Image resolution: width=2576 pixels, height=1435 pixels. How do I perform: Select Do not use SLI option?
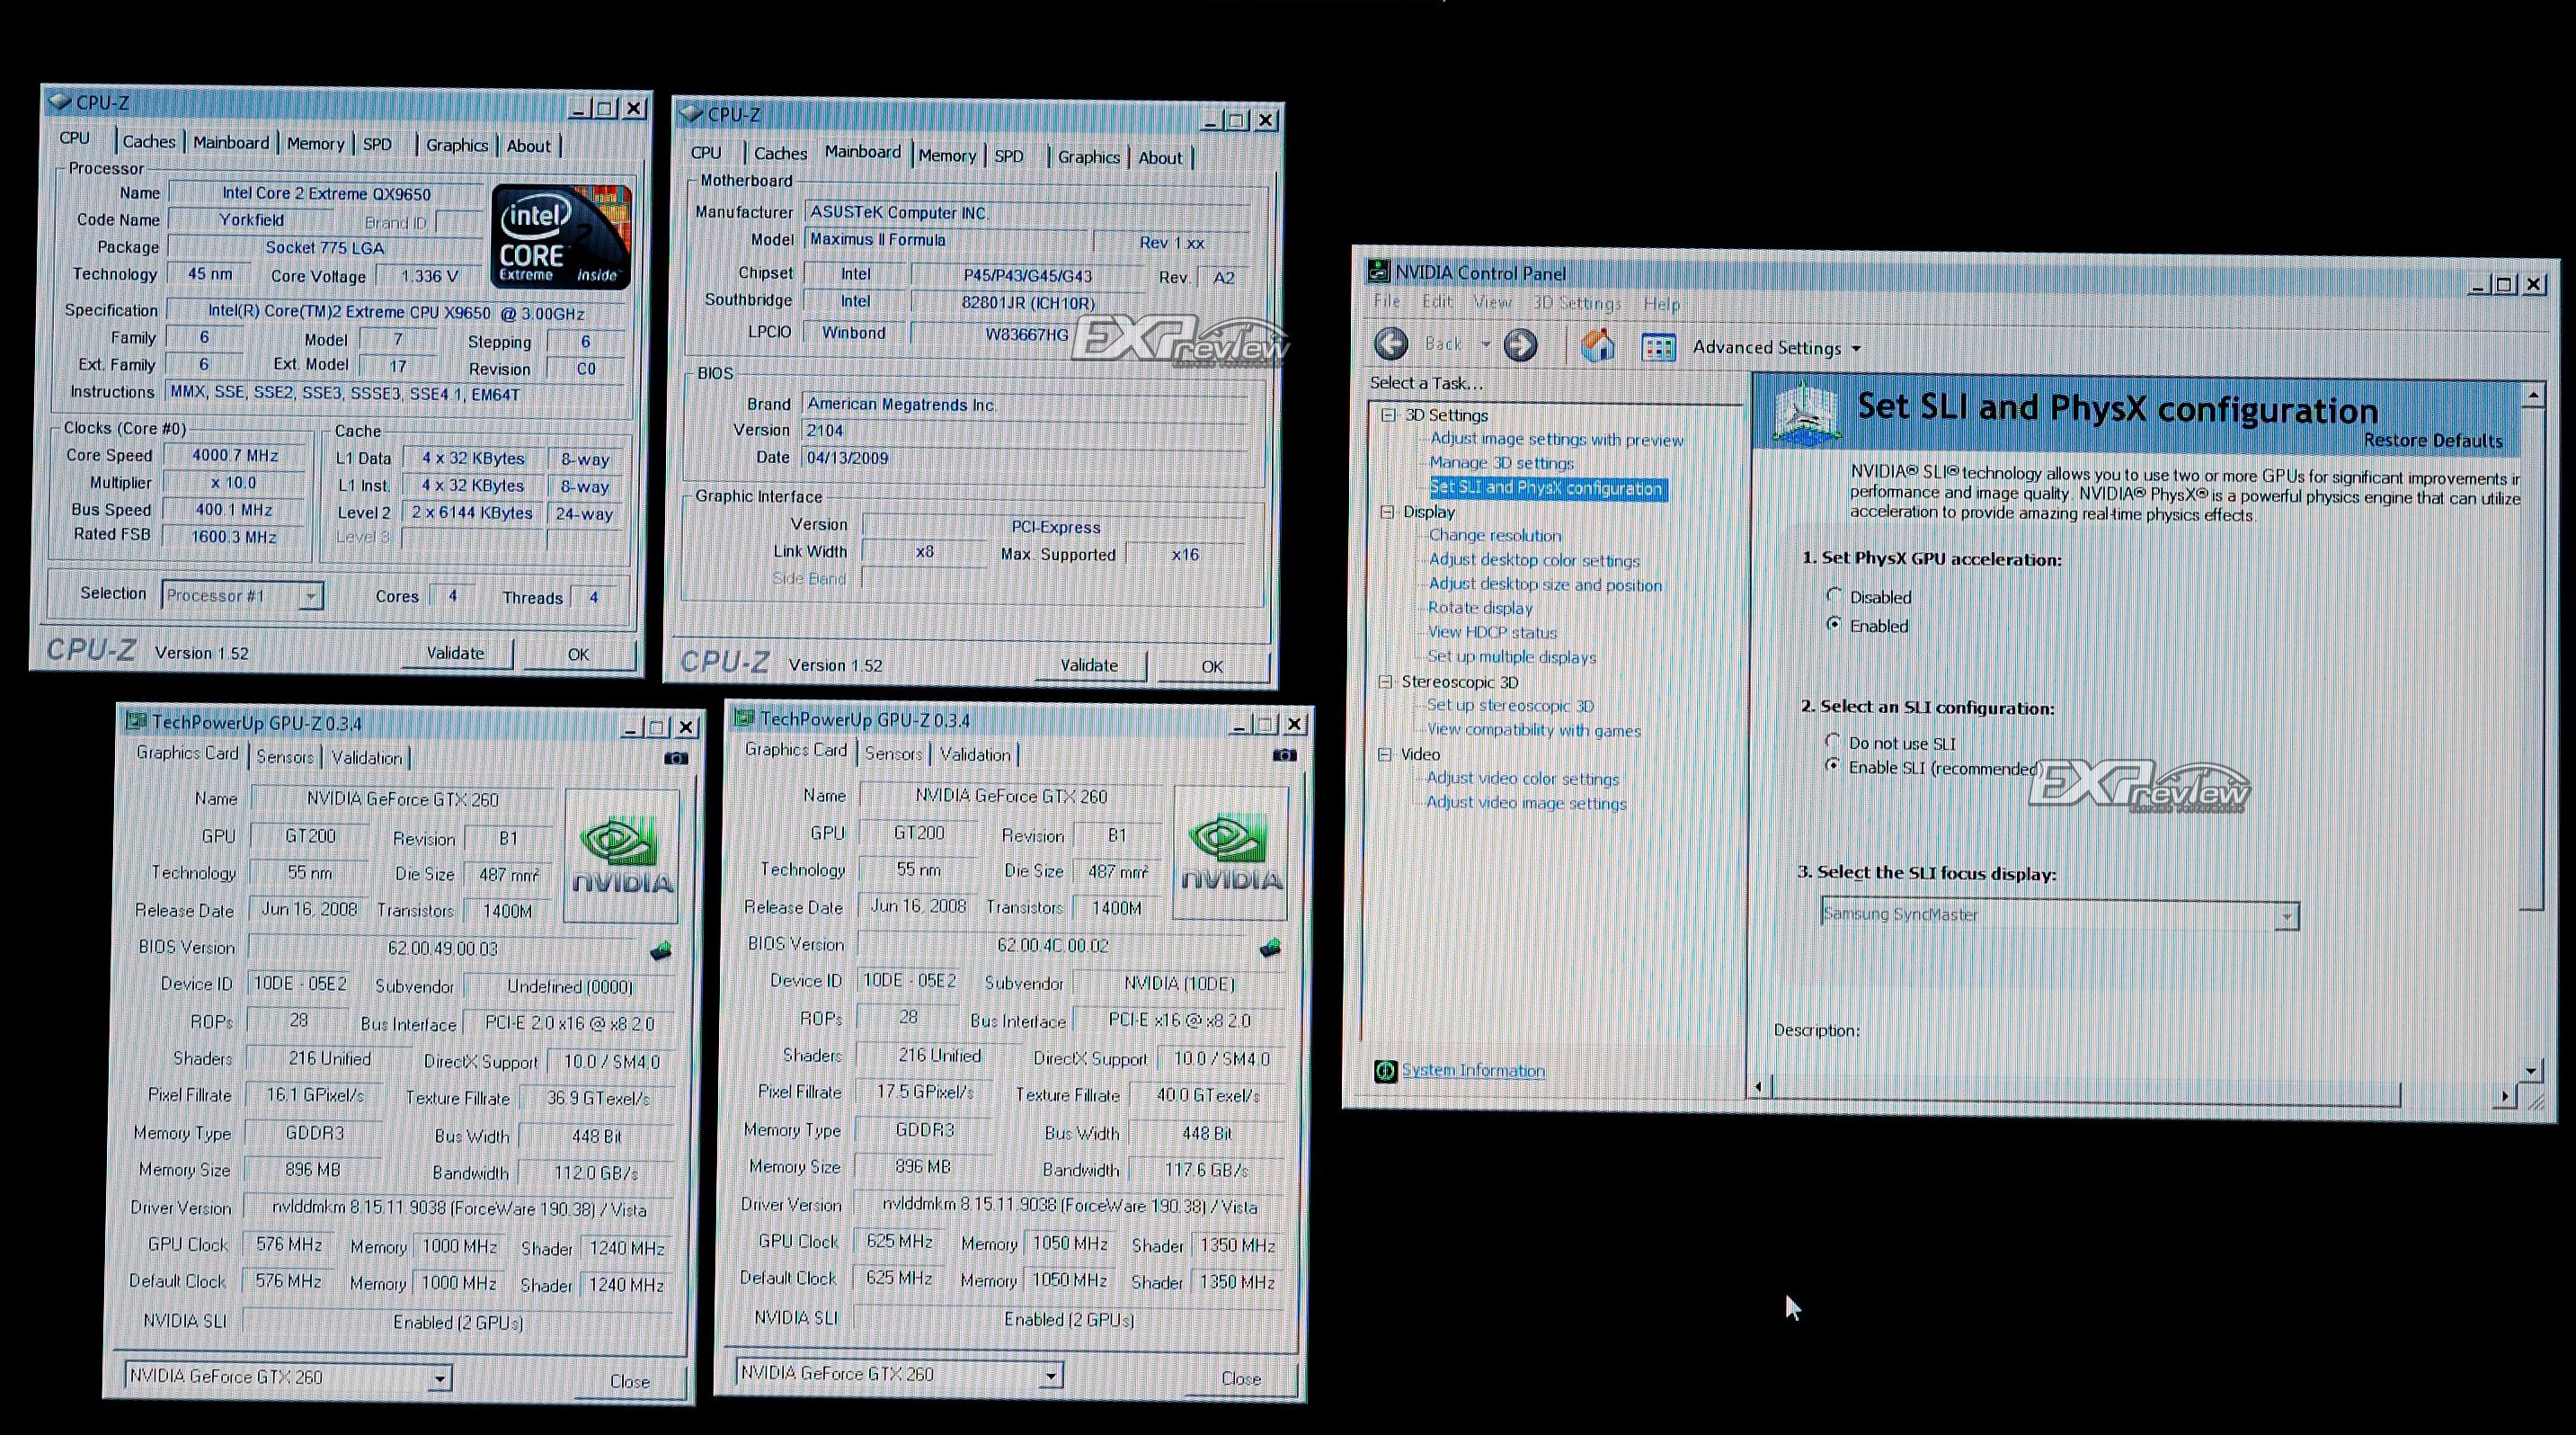1832,741
